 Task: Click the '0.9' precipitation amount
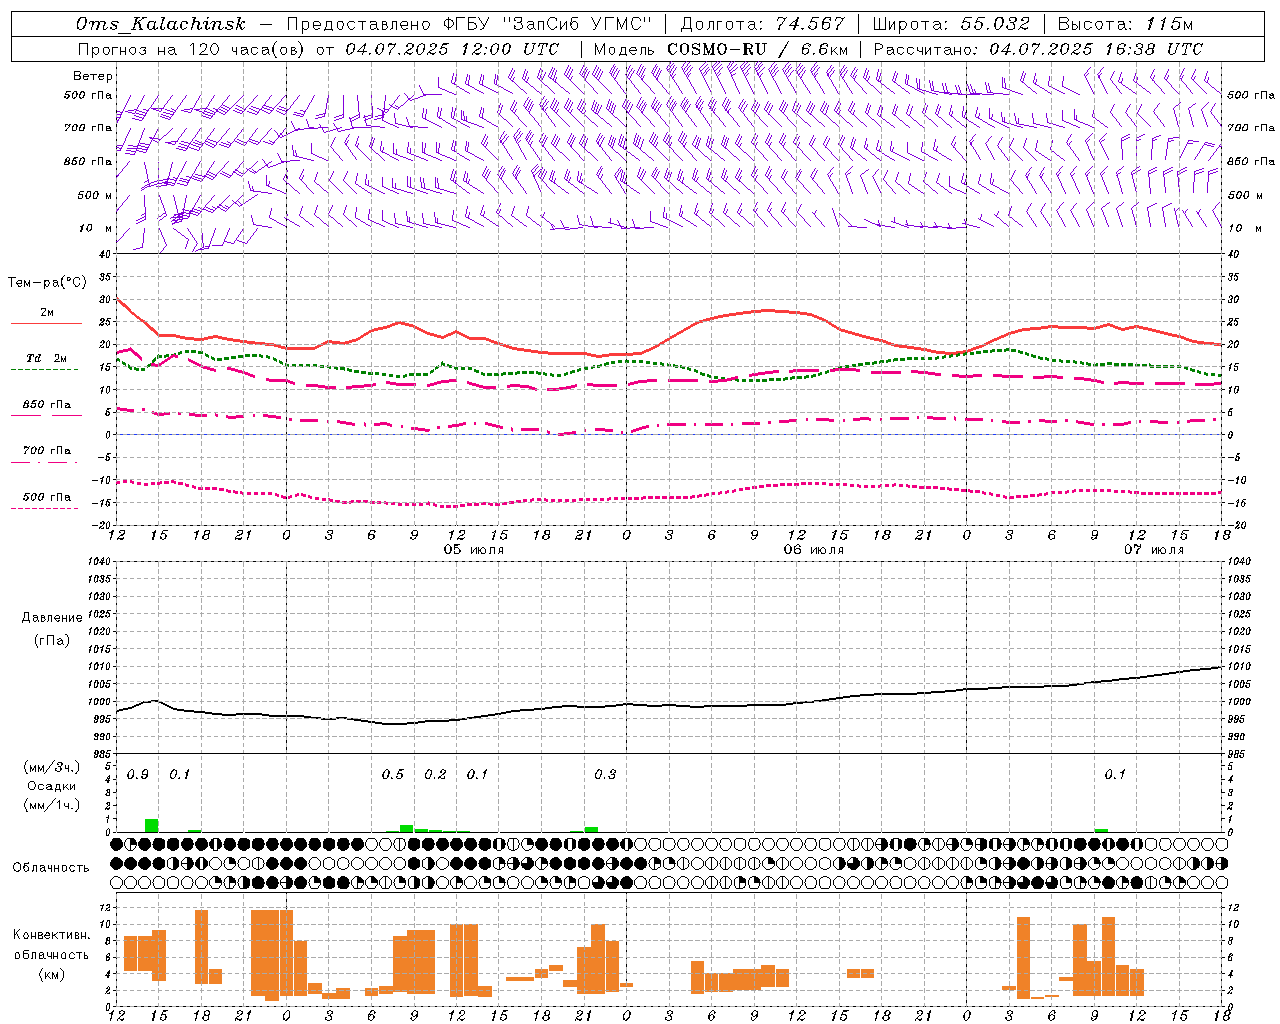[138, 774]
